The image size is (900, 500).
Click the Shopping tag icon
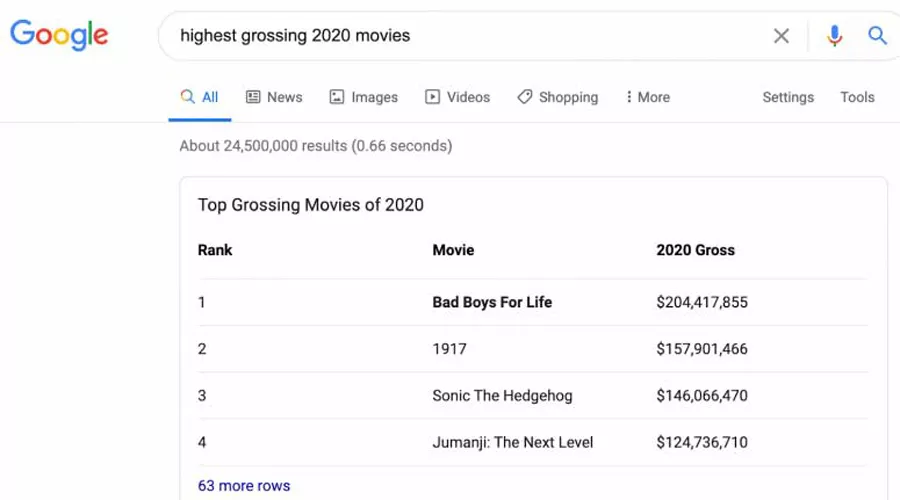click(x=524, y=97)
